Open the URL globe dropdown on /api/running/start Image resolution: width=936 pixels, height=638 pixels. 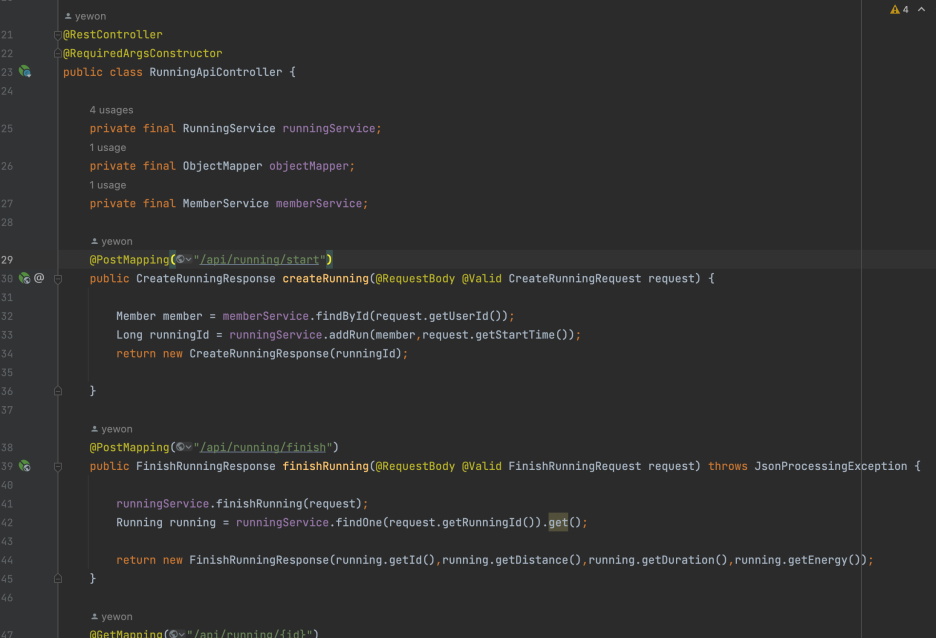point(183,260)
